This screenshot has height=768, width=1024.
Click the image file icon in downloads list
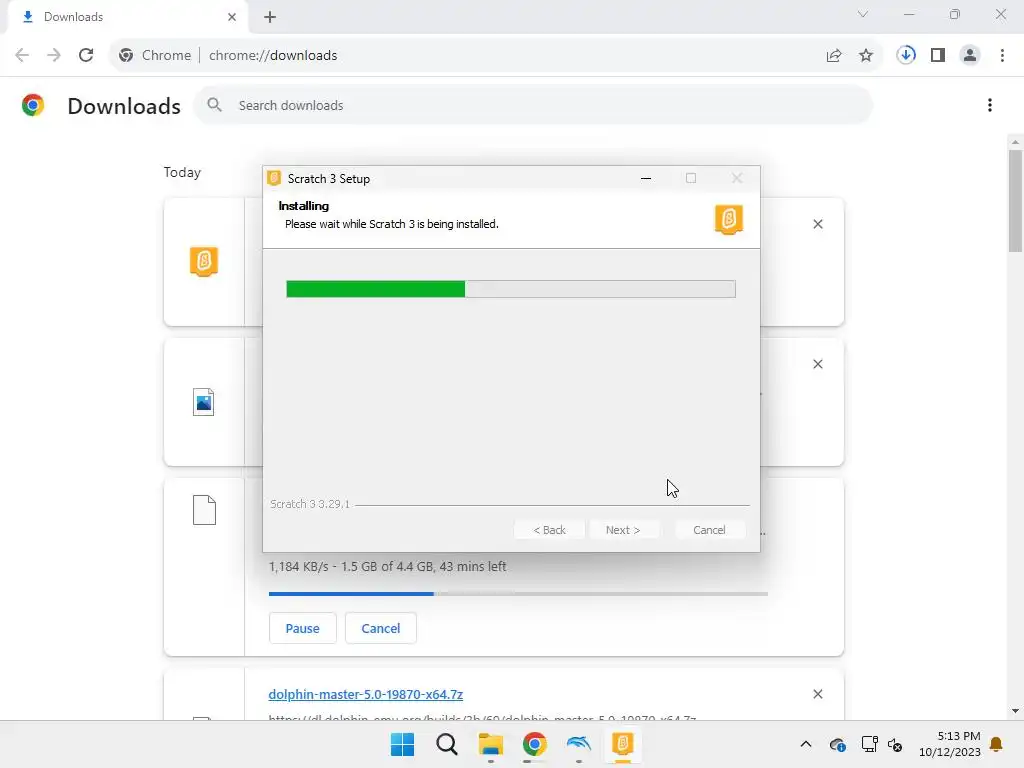click(x=204, y=402)
